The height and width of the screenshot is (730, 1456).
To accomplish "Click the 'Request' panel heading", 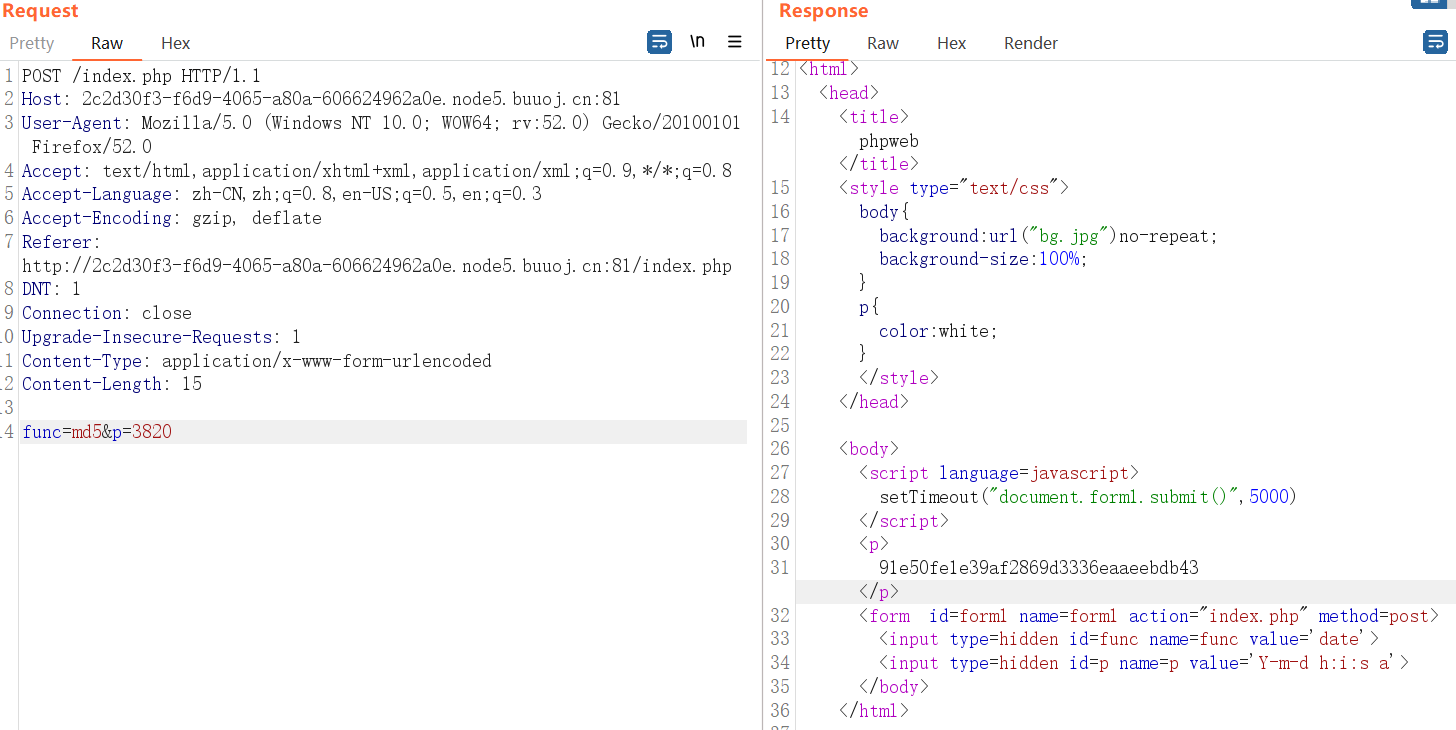I will [40, 11].
